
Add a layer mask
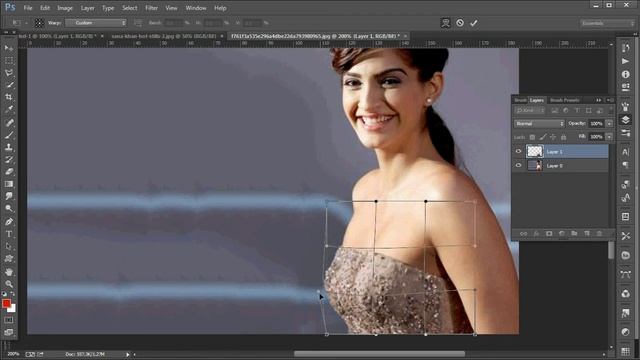click(549, 233)
